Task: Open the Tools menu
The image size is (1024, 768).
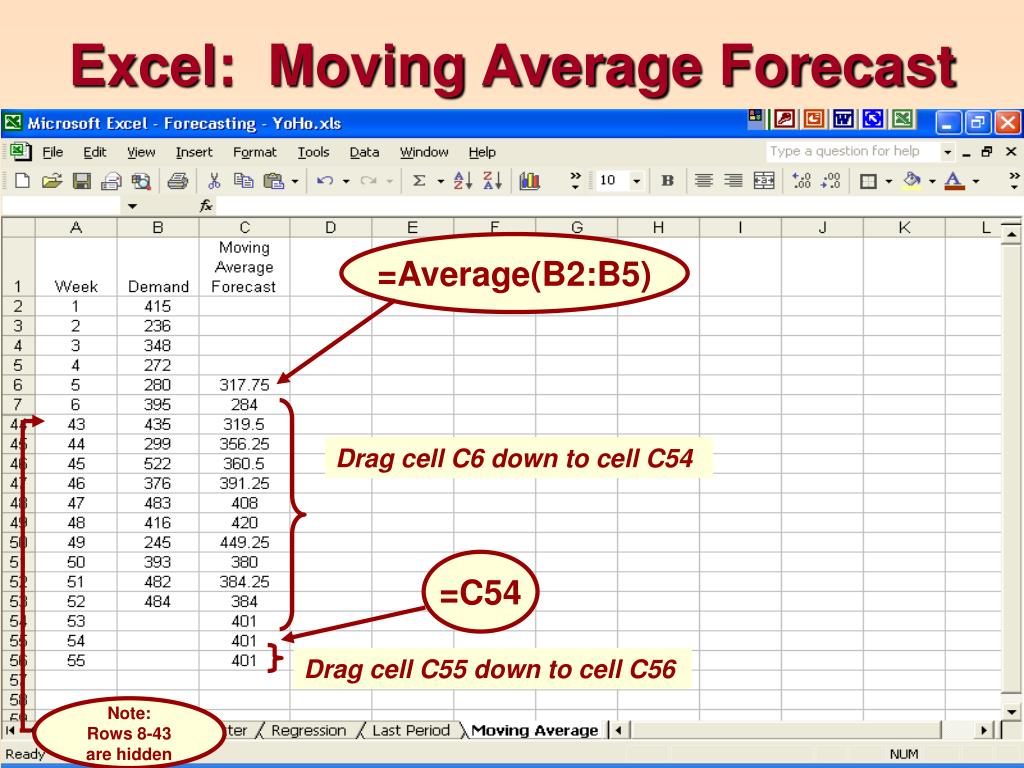Action: pos(313,152)
